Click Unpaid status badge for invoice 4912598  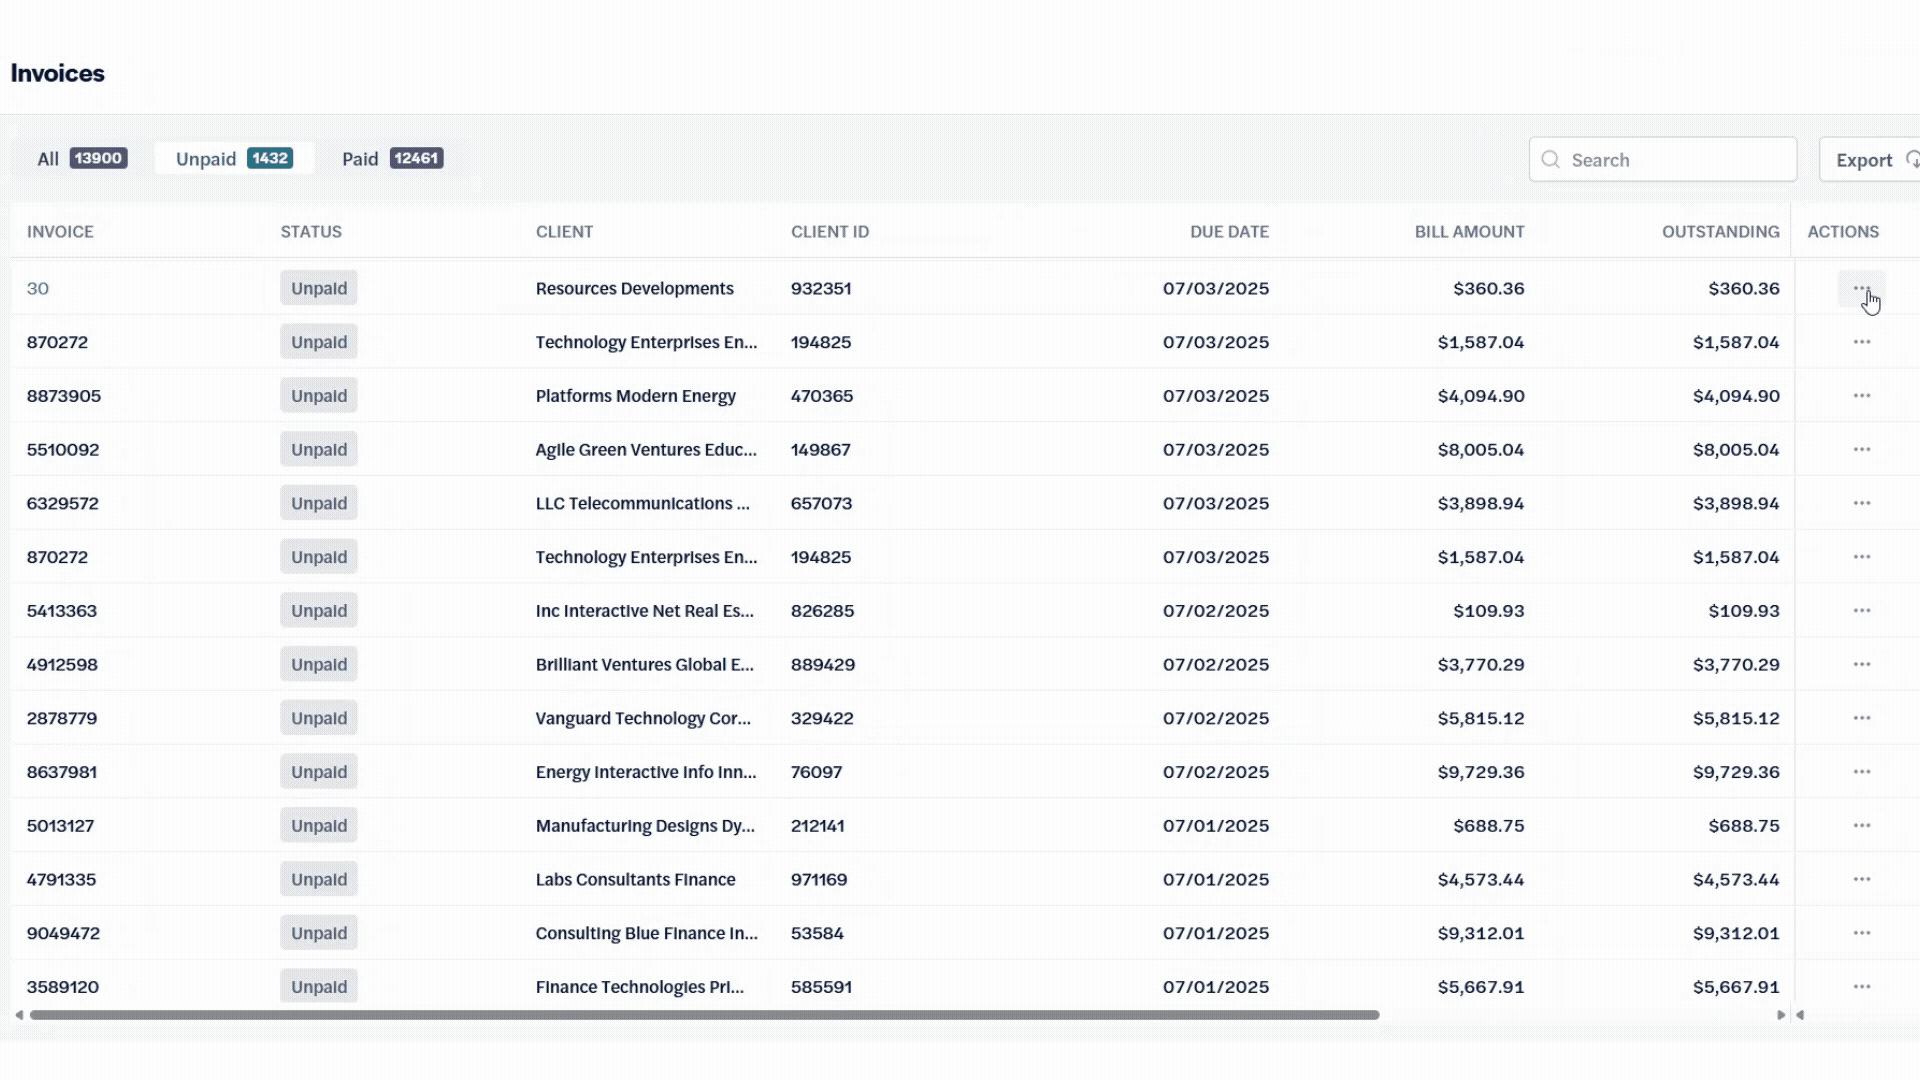point(319,665)
